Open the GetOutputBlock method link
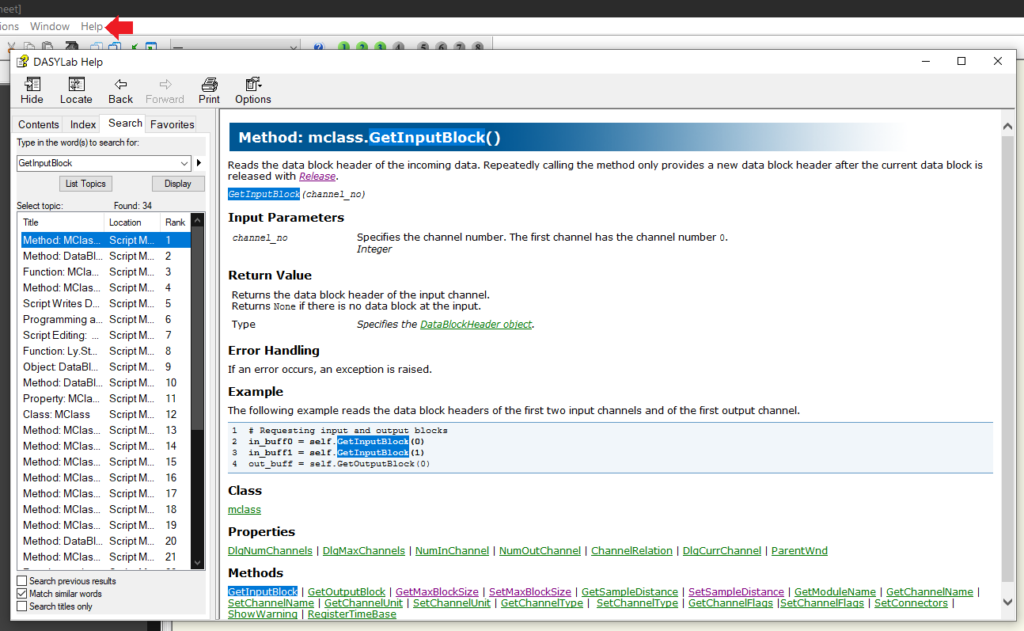This screenshot has width=1024, height=631. [x=346, y=592]
